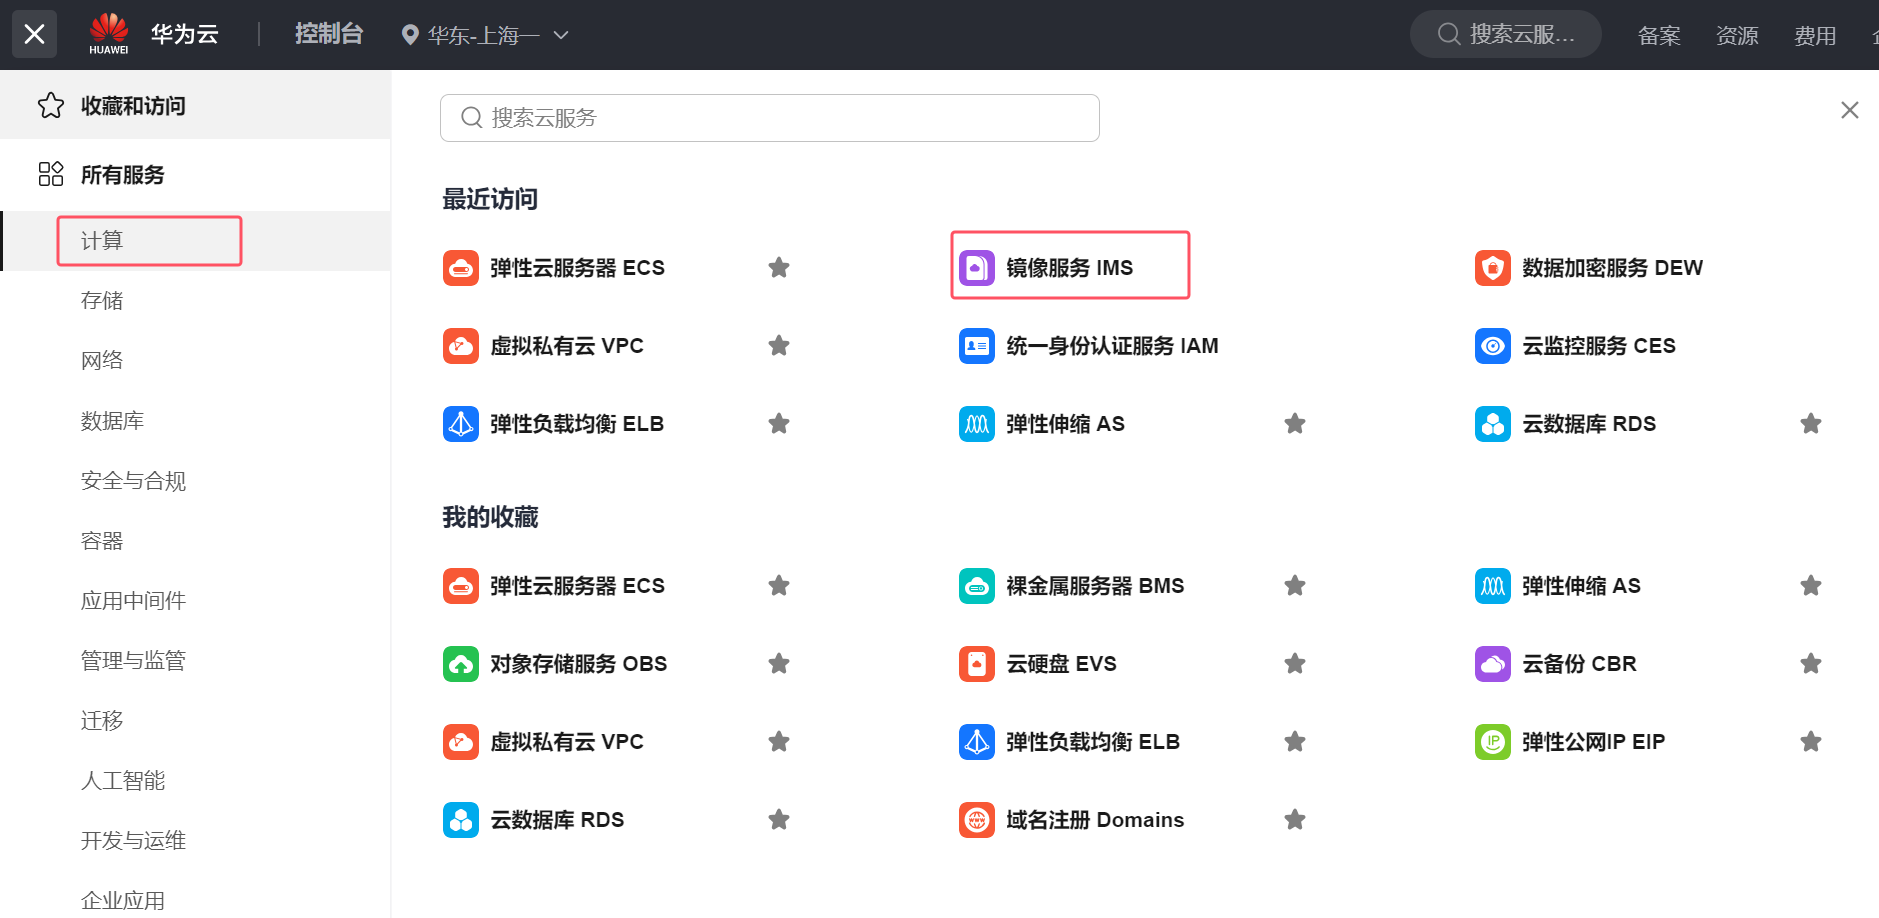
Task: Unfavorite 裸金属服务器 BMS via its star
Action: 1295,585
